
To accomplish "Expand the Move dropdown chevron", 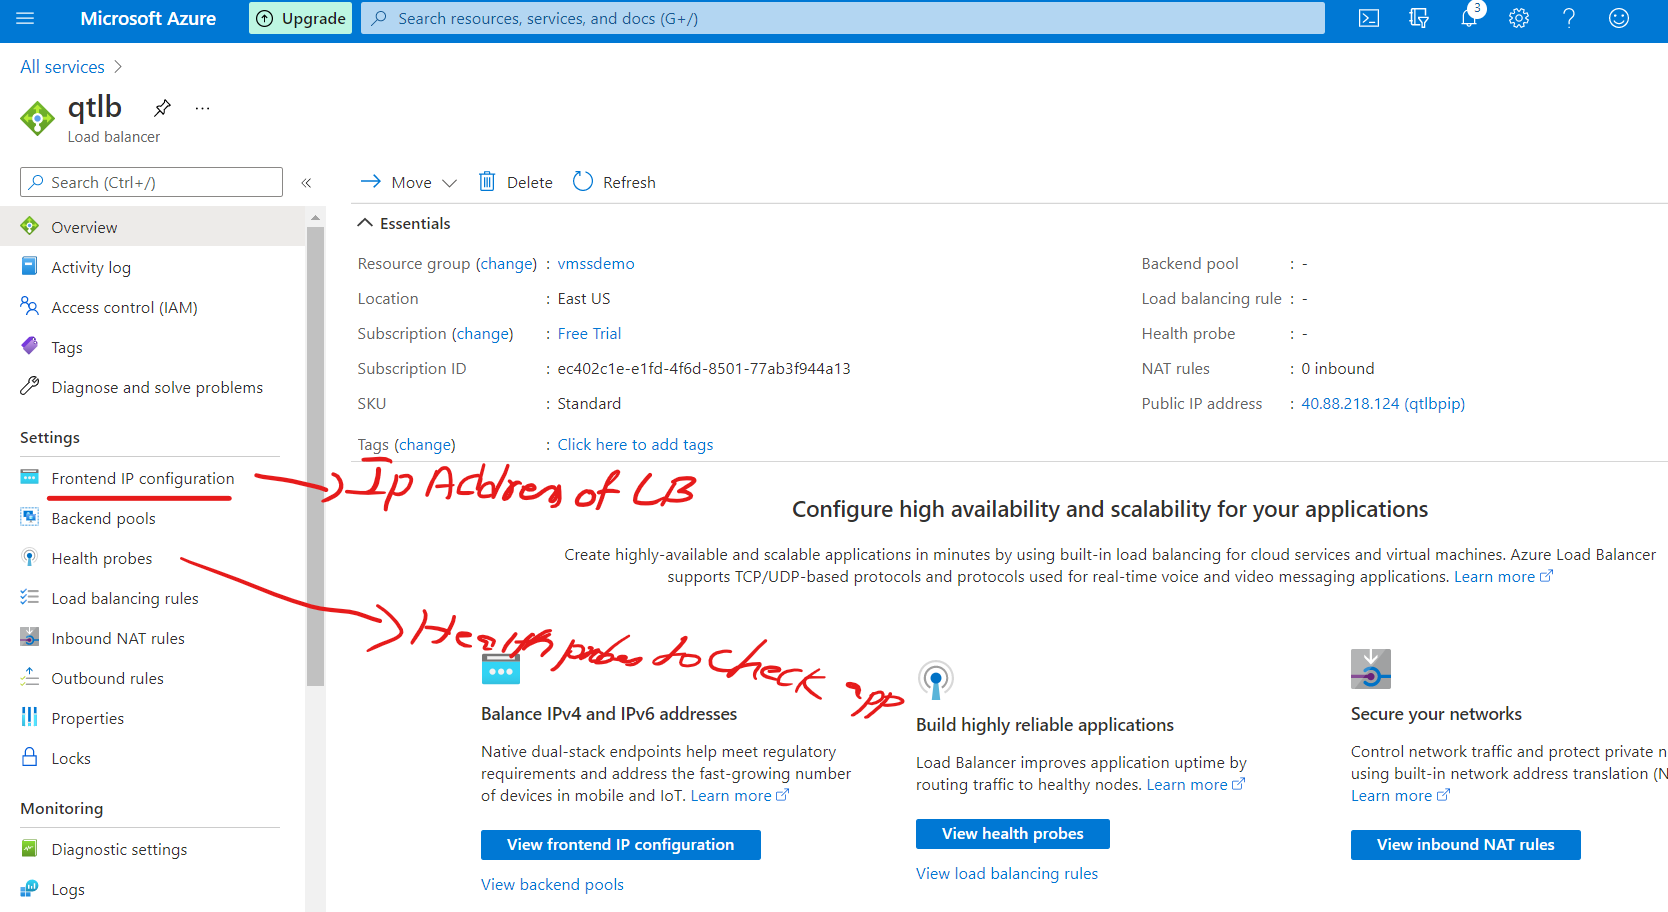I will (x=449, y=183).
